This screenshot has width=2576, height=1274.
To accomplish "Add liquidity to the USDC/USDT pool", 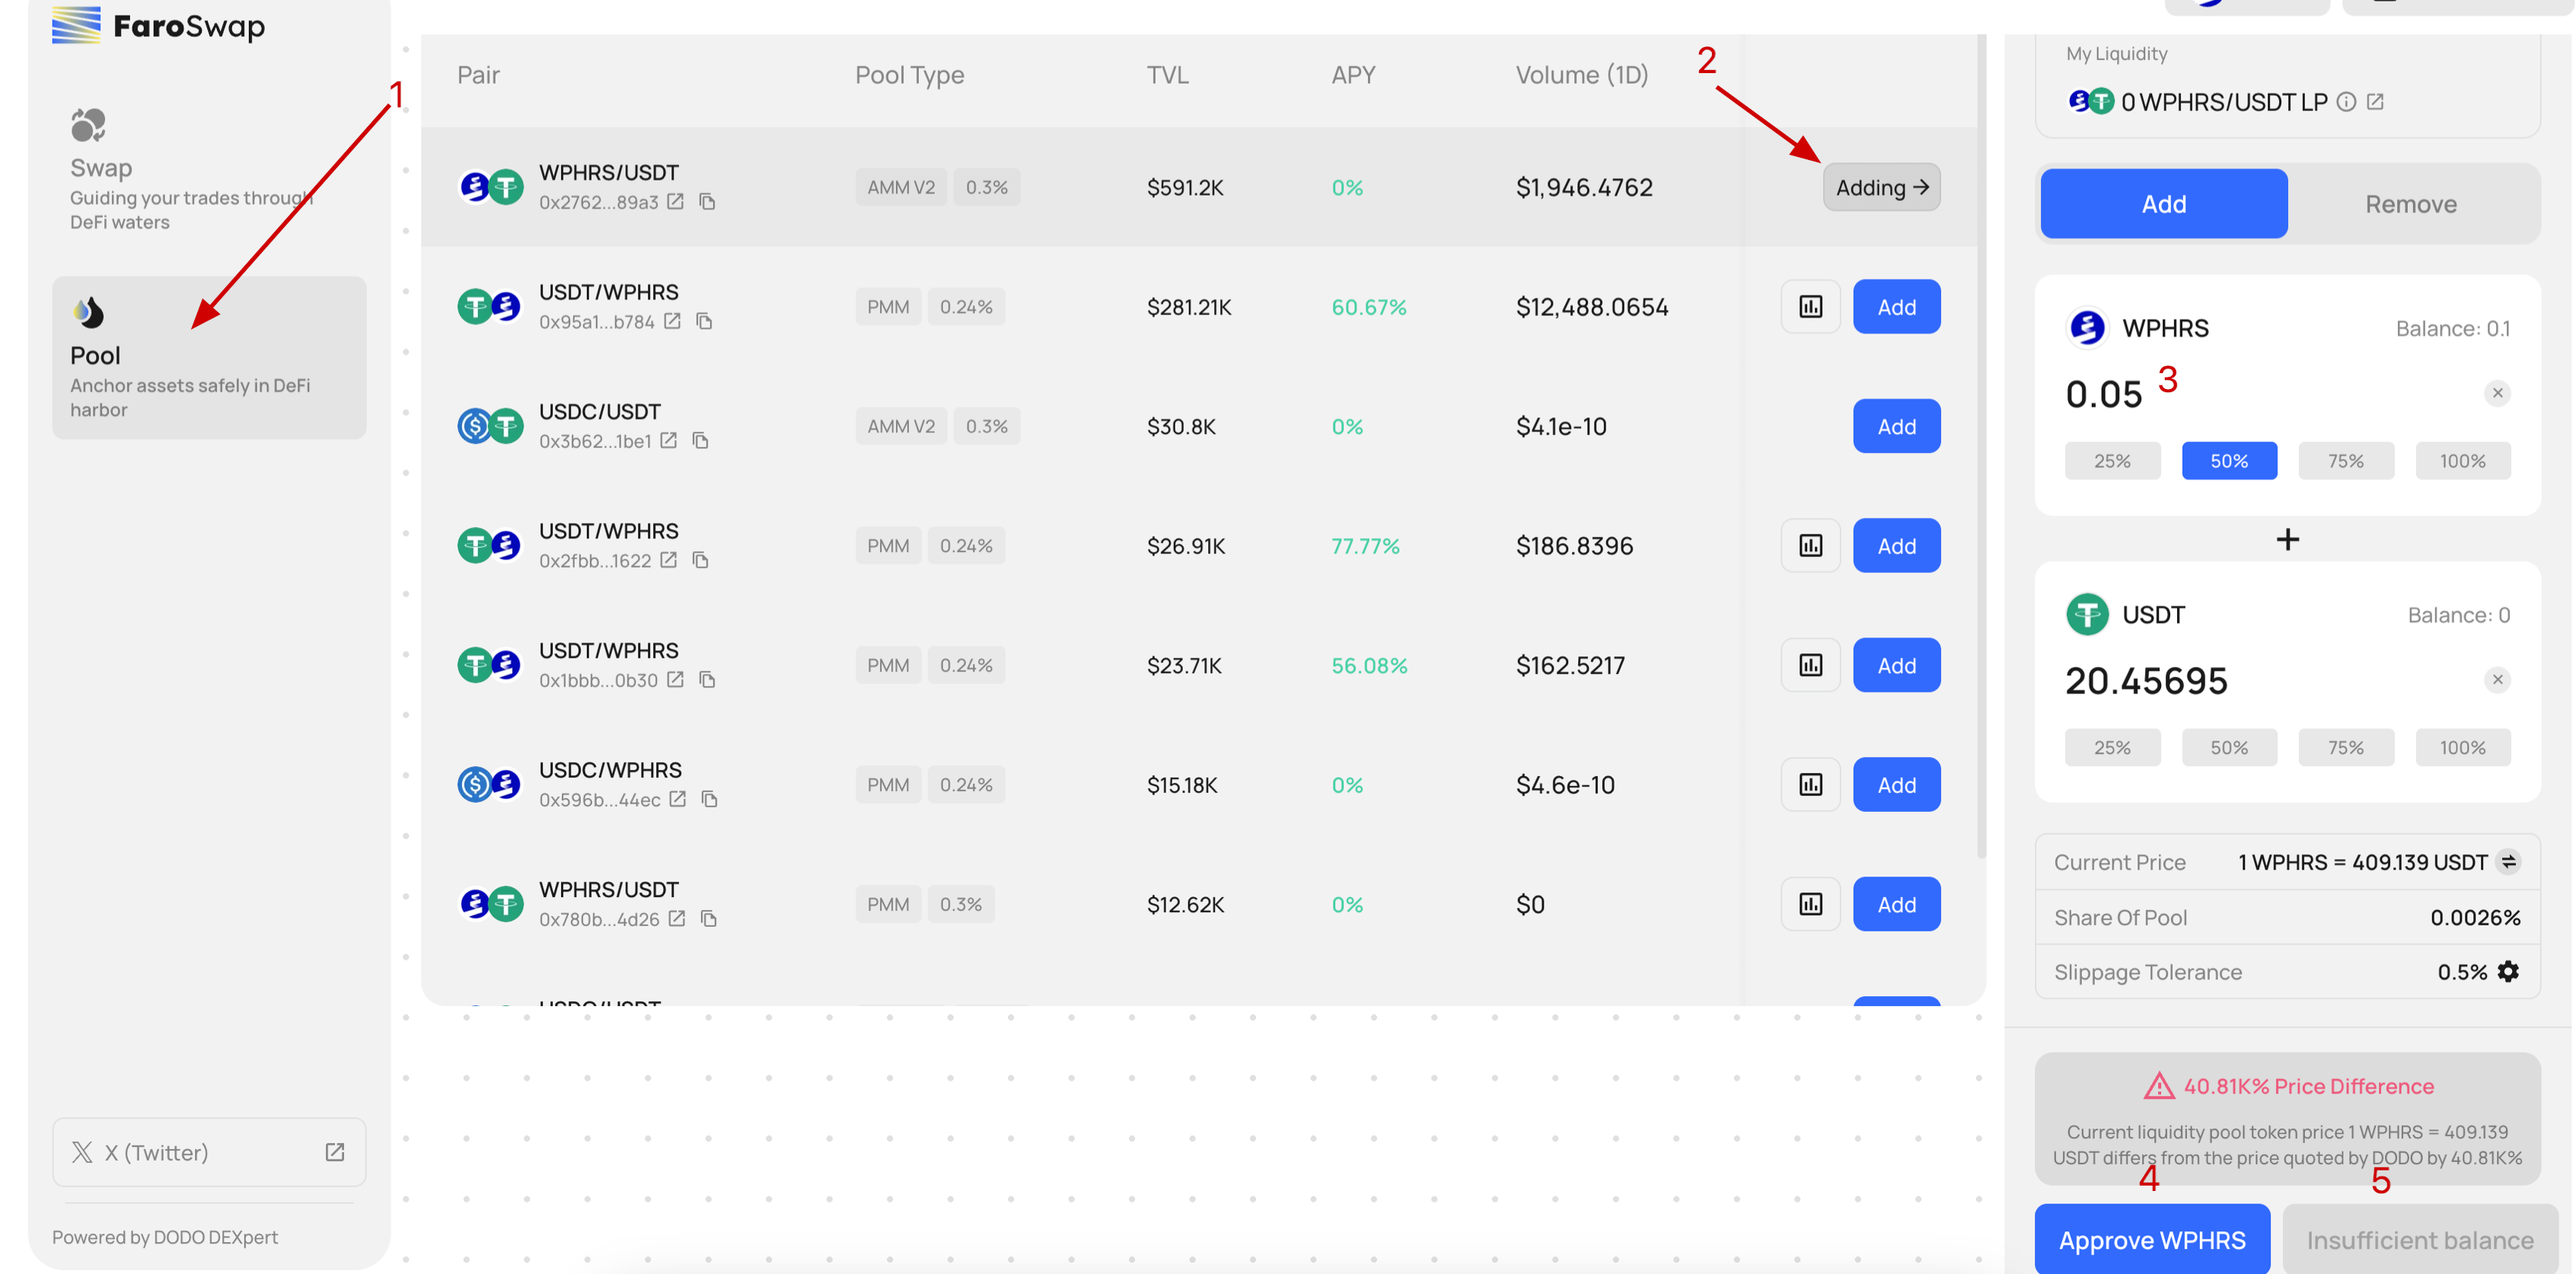I will coord(1896,427).
